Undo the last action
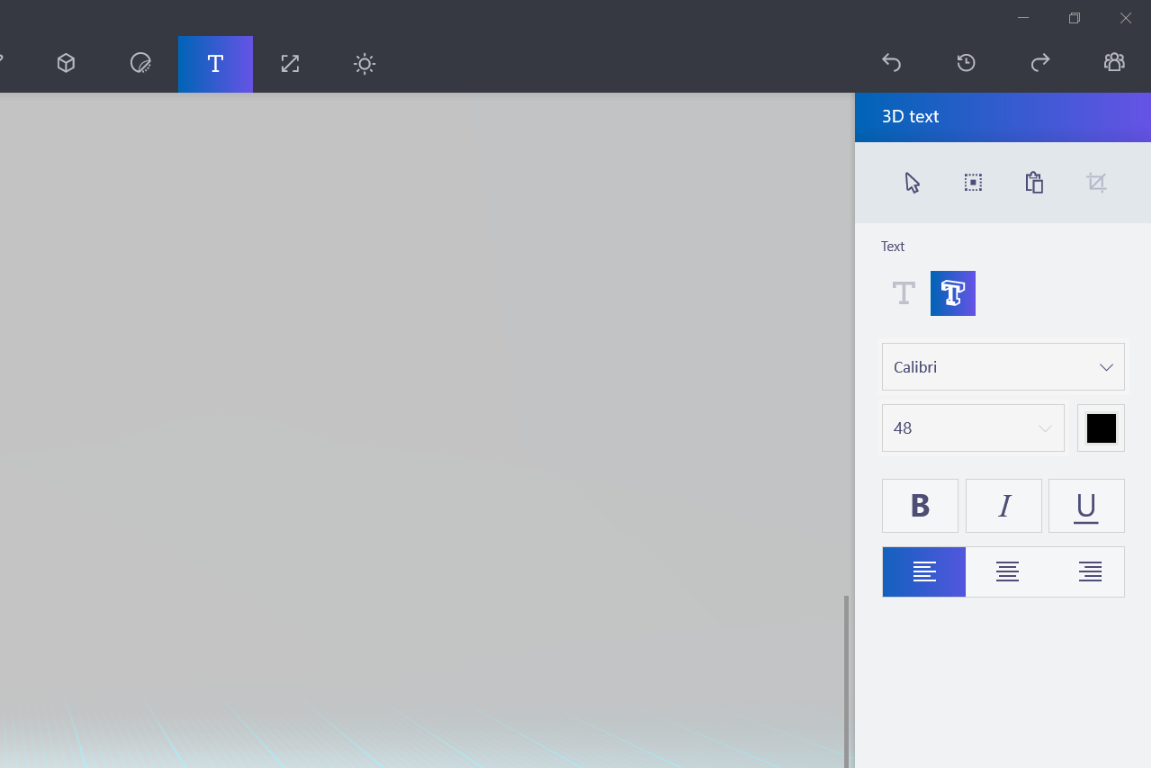This screenshot has width=1151, height=768. [891, 63]
